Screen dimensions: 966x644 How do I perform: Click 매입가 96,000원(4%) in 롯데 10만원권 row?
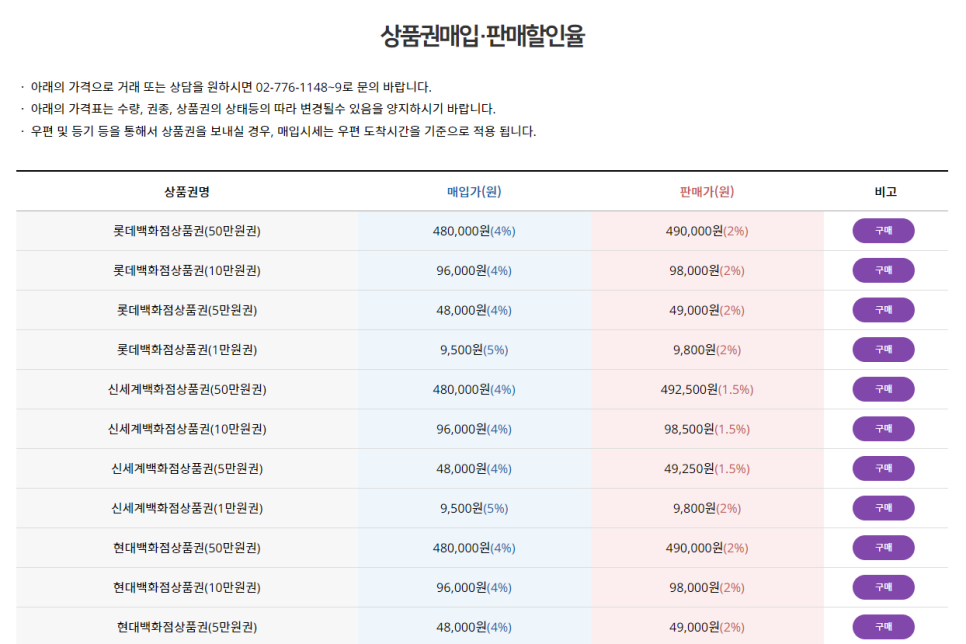point(474,271)
